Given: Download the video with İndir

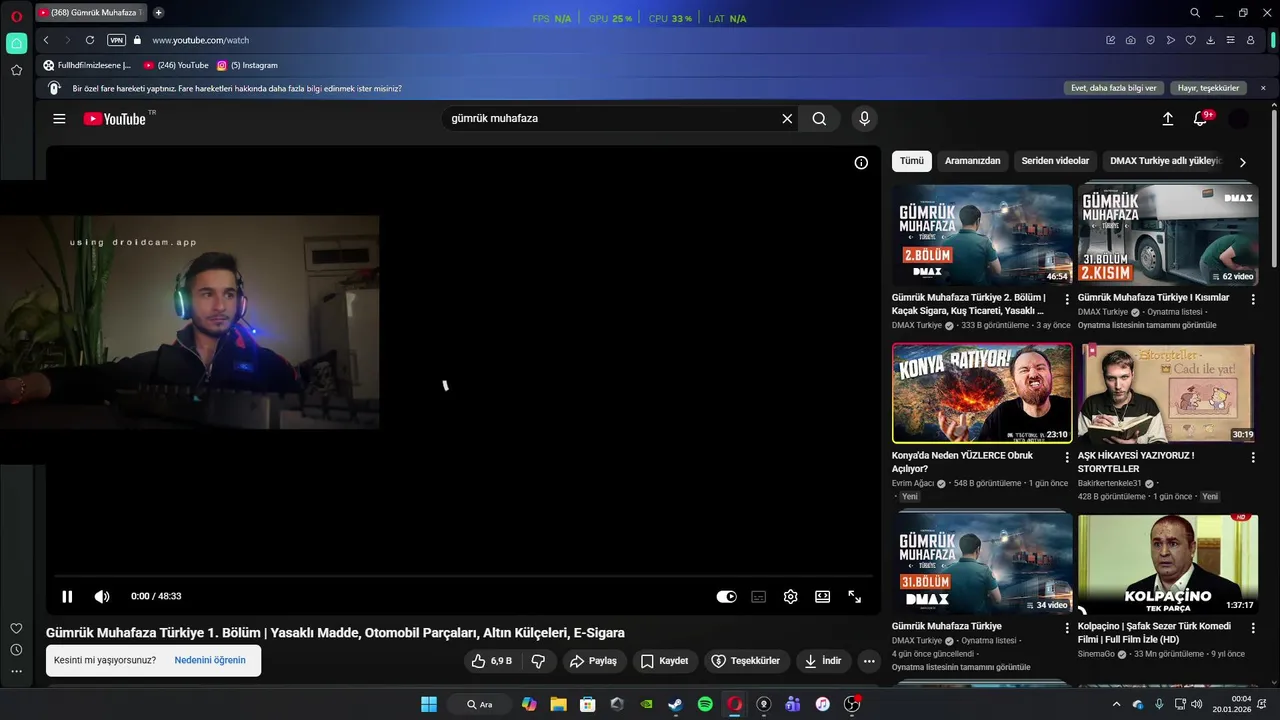Looking at the screenshot, I should click(x=823, y=661).
